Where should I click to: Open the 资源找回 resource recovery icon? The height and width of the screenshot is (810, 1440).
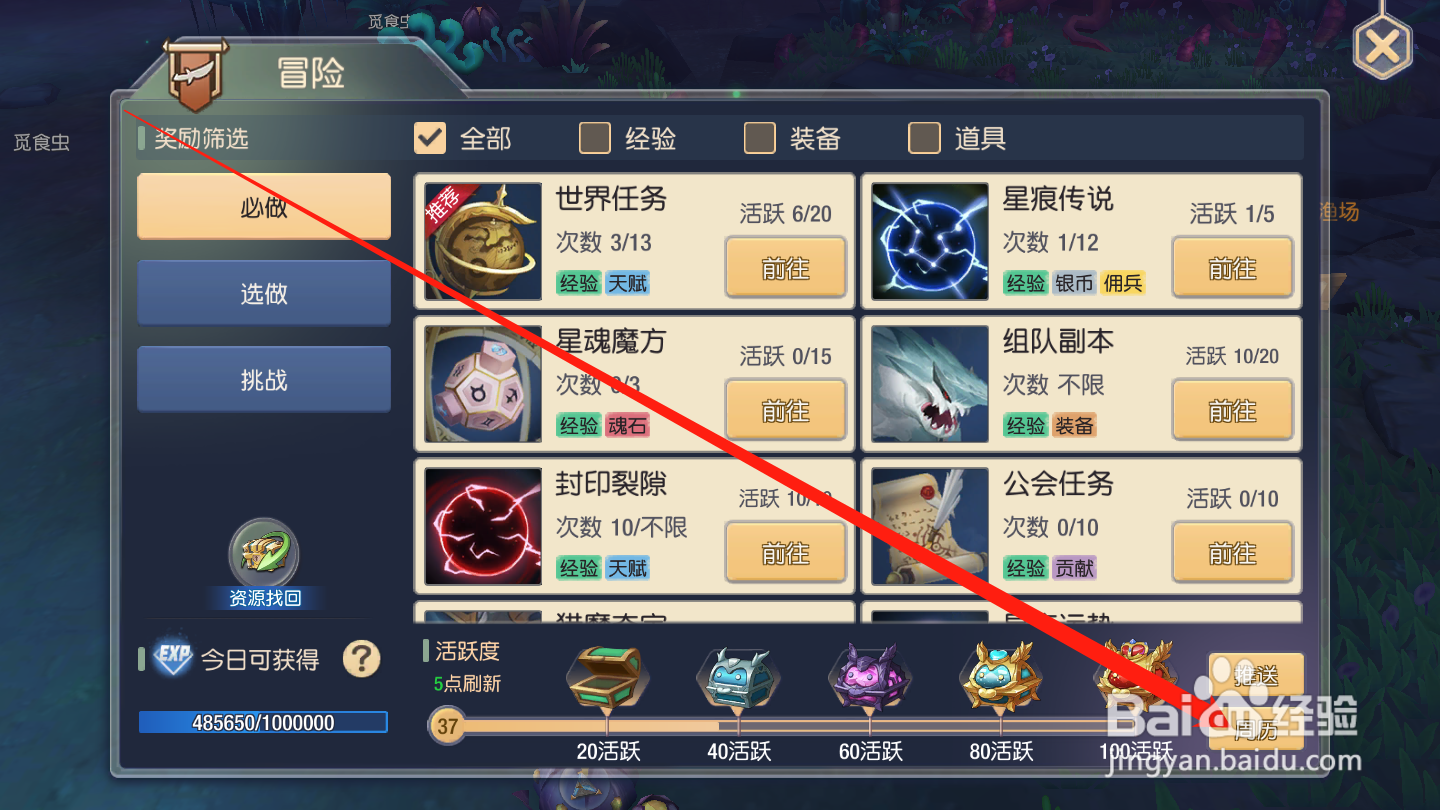pyautogui.click(x=264, y=553)
